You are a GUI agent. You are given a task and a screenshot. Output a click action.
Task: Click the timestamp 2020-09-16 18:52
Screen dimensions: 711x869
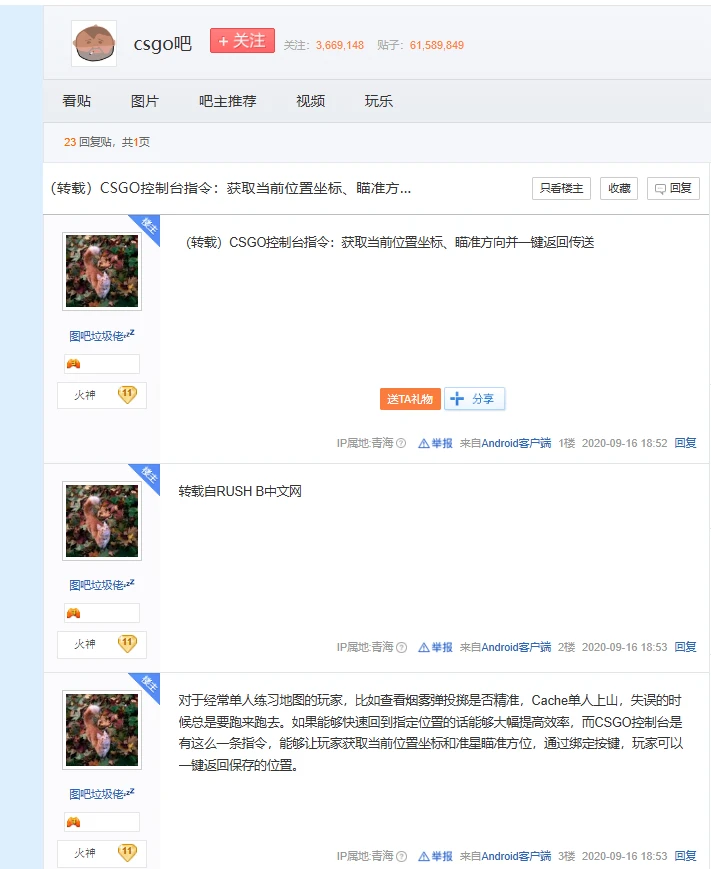(625, 443)
